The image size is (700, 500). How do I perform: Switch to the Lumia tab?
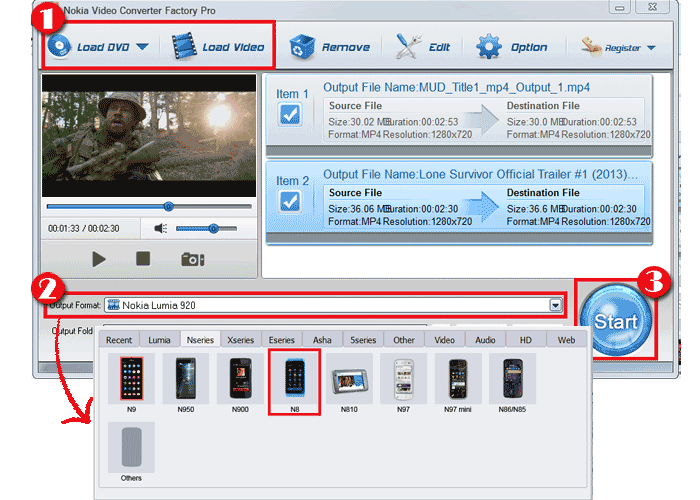coord(159,340)
